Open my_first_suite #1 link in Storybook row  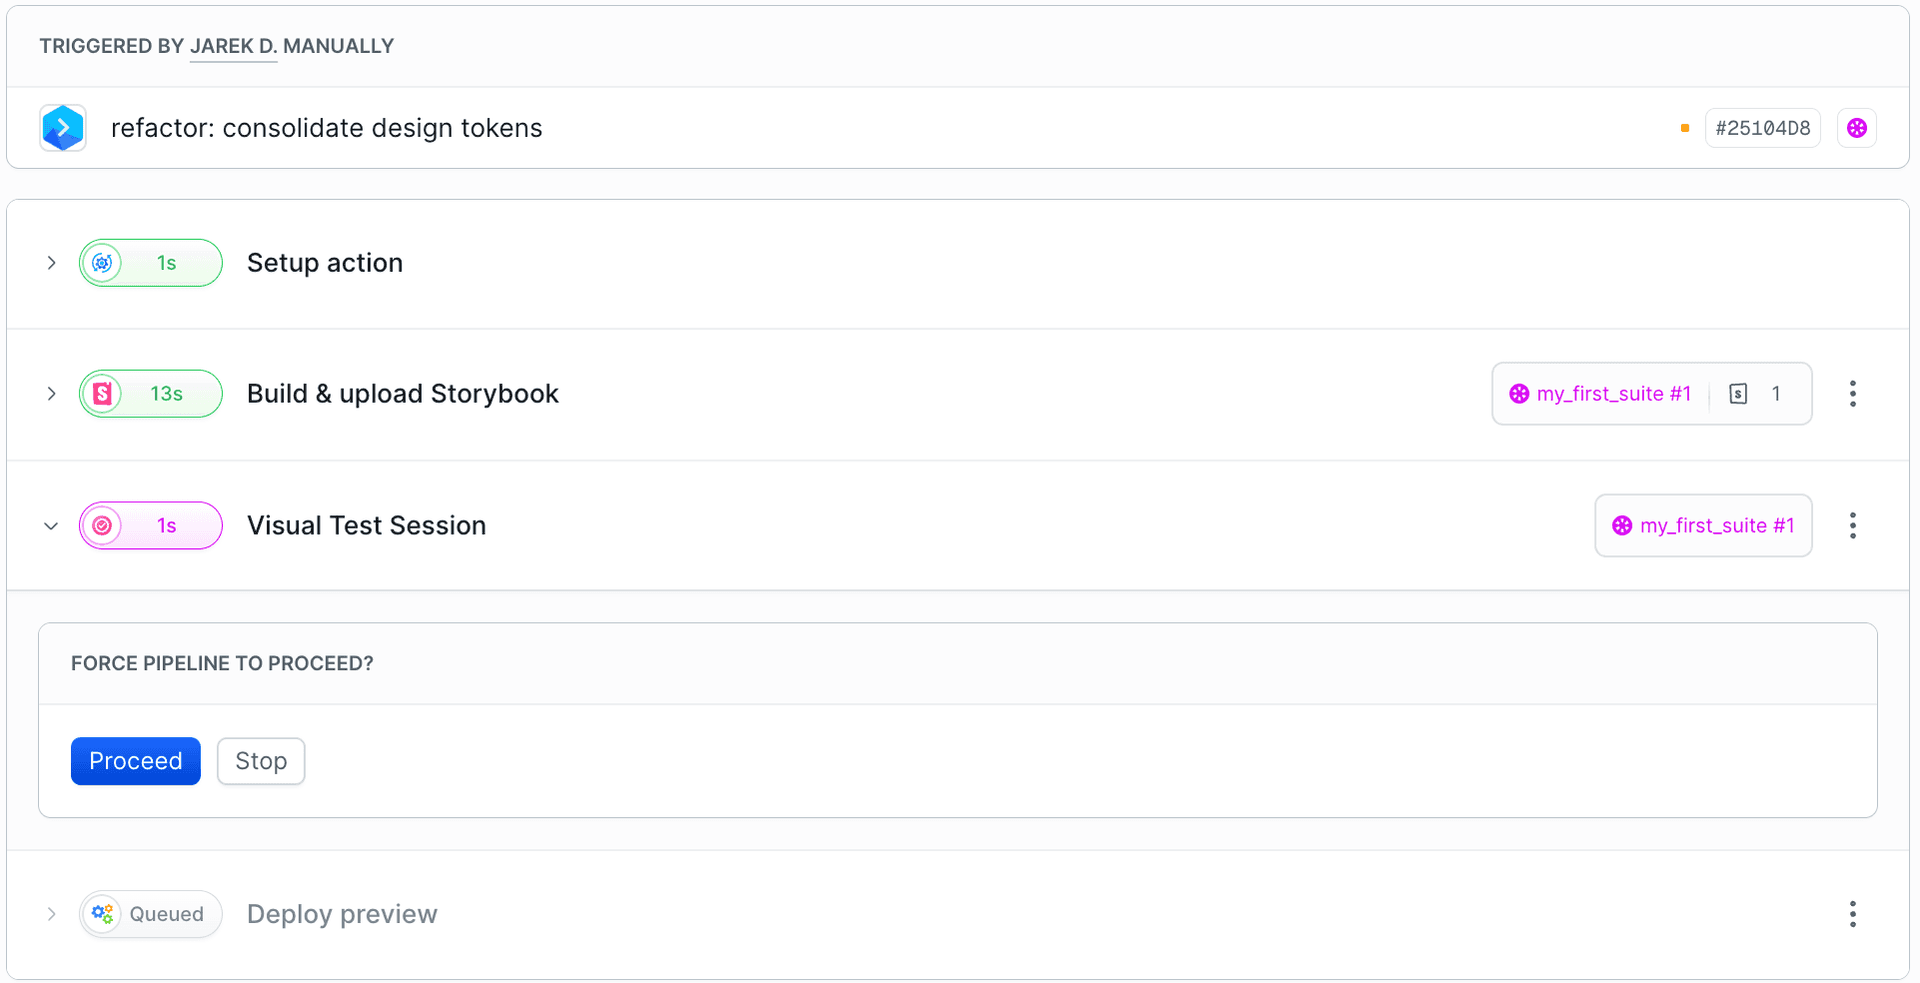pos(1613,394)
